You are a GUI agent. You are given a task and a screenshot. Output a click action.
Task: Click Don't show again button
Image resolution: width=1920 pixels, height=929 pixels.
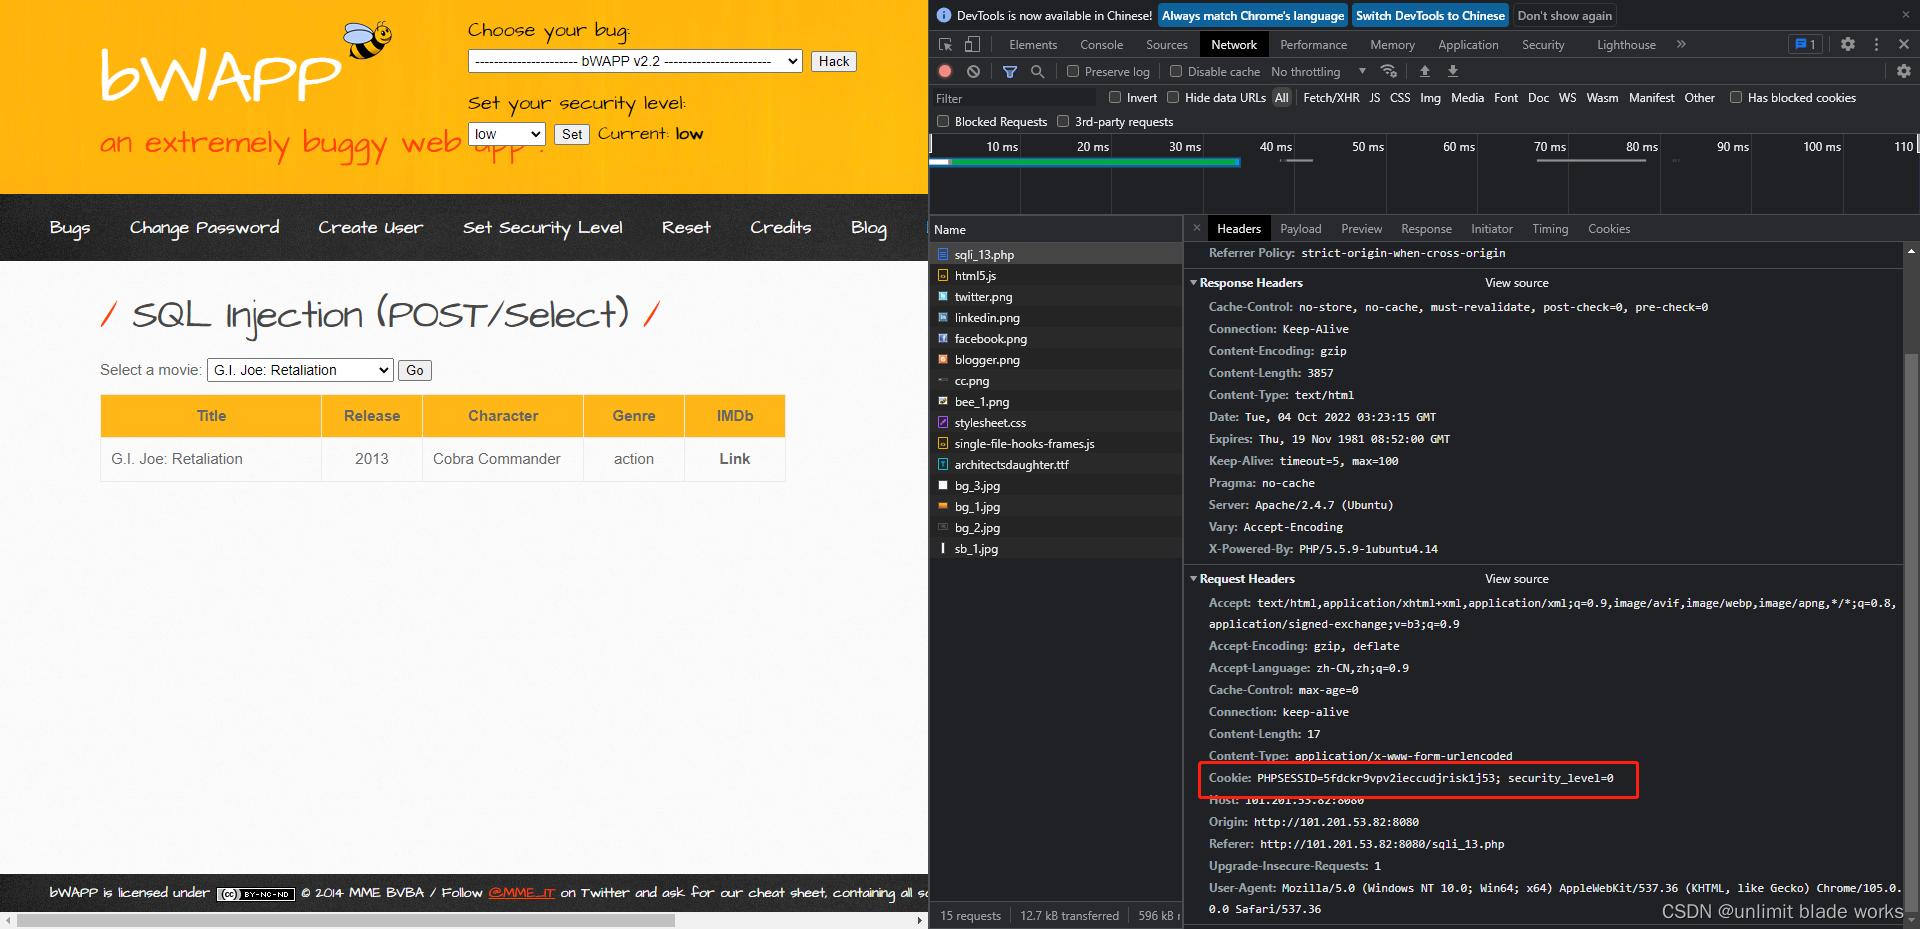coord(1564,15)
